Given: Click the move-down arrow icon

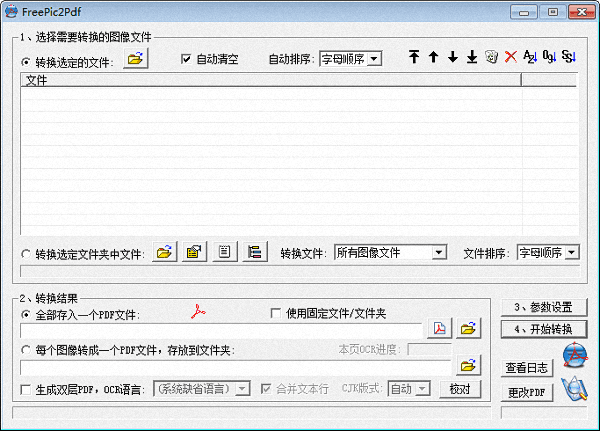Looking at the screenshot, I should click(x=453, y=58).
